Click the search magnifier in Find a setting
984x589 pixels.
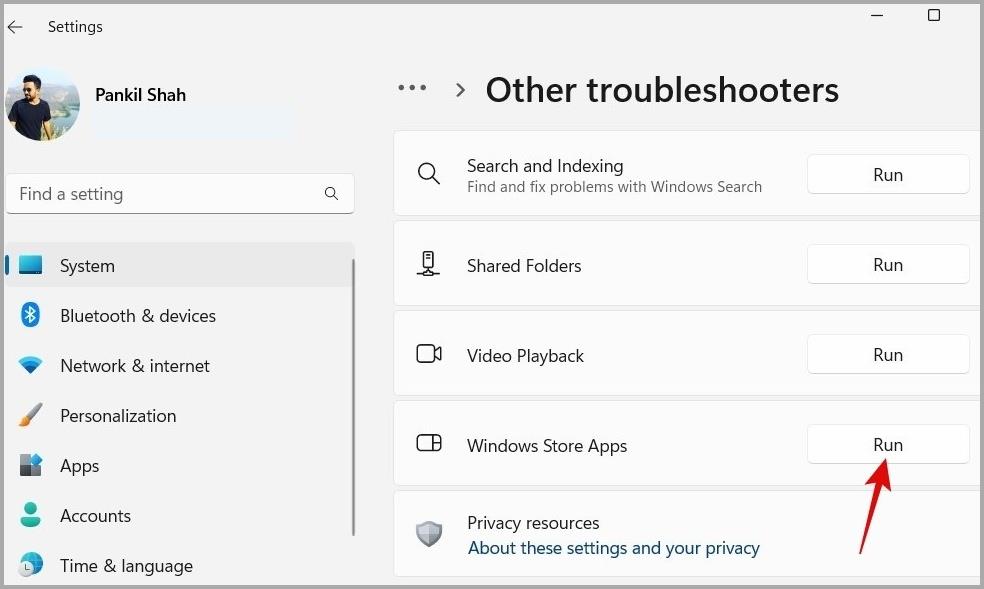click(331, 194)
